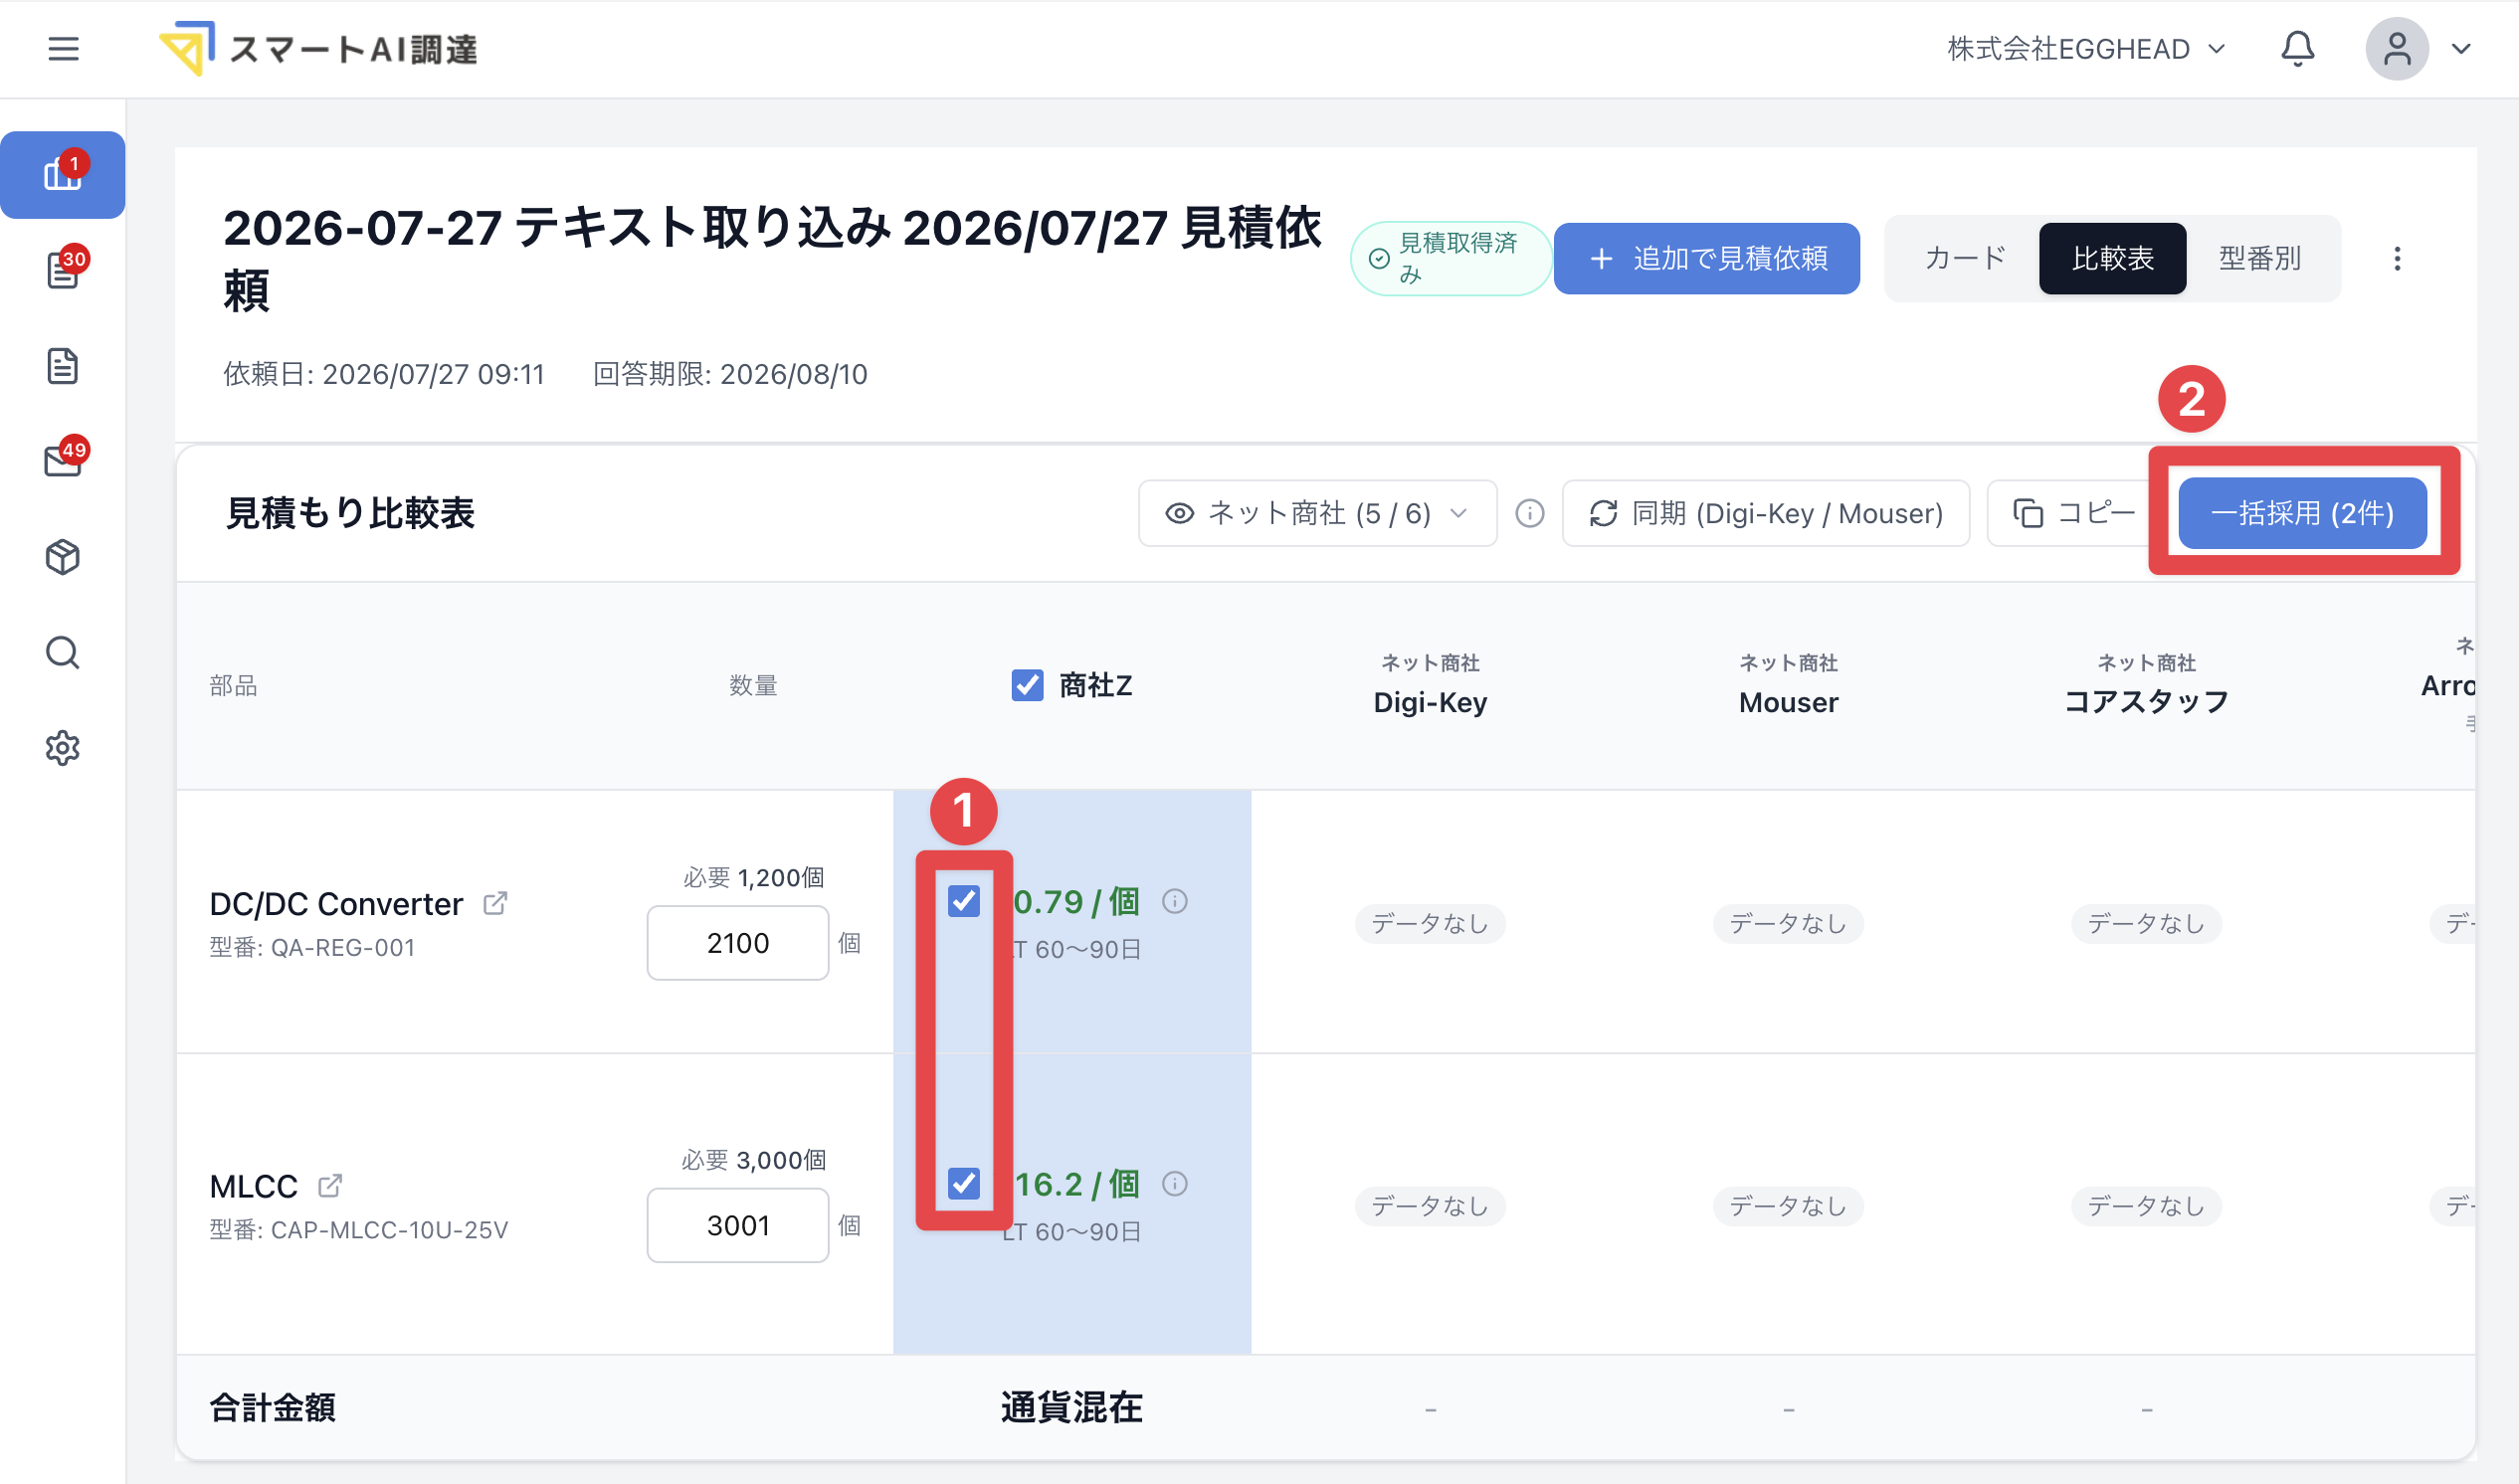The height and width of the screenshot is (1484, 2519).
Task: Toggle the 商社Z column header checkbox
Action: coord(1027,685)
